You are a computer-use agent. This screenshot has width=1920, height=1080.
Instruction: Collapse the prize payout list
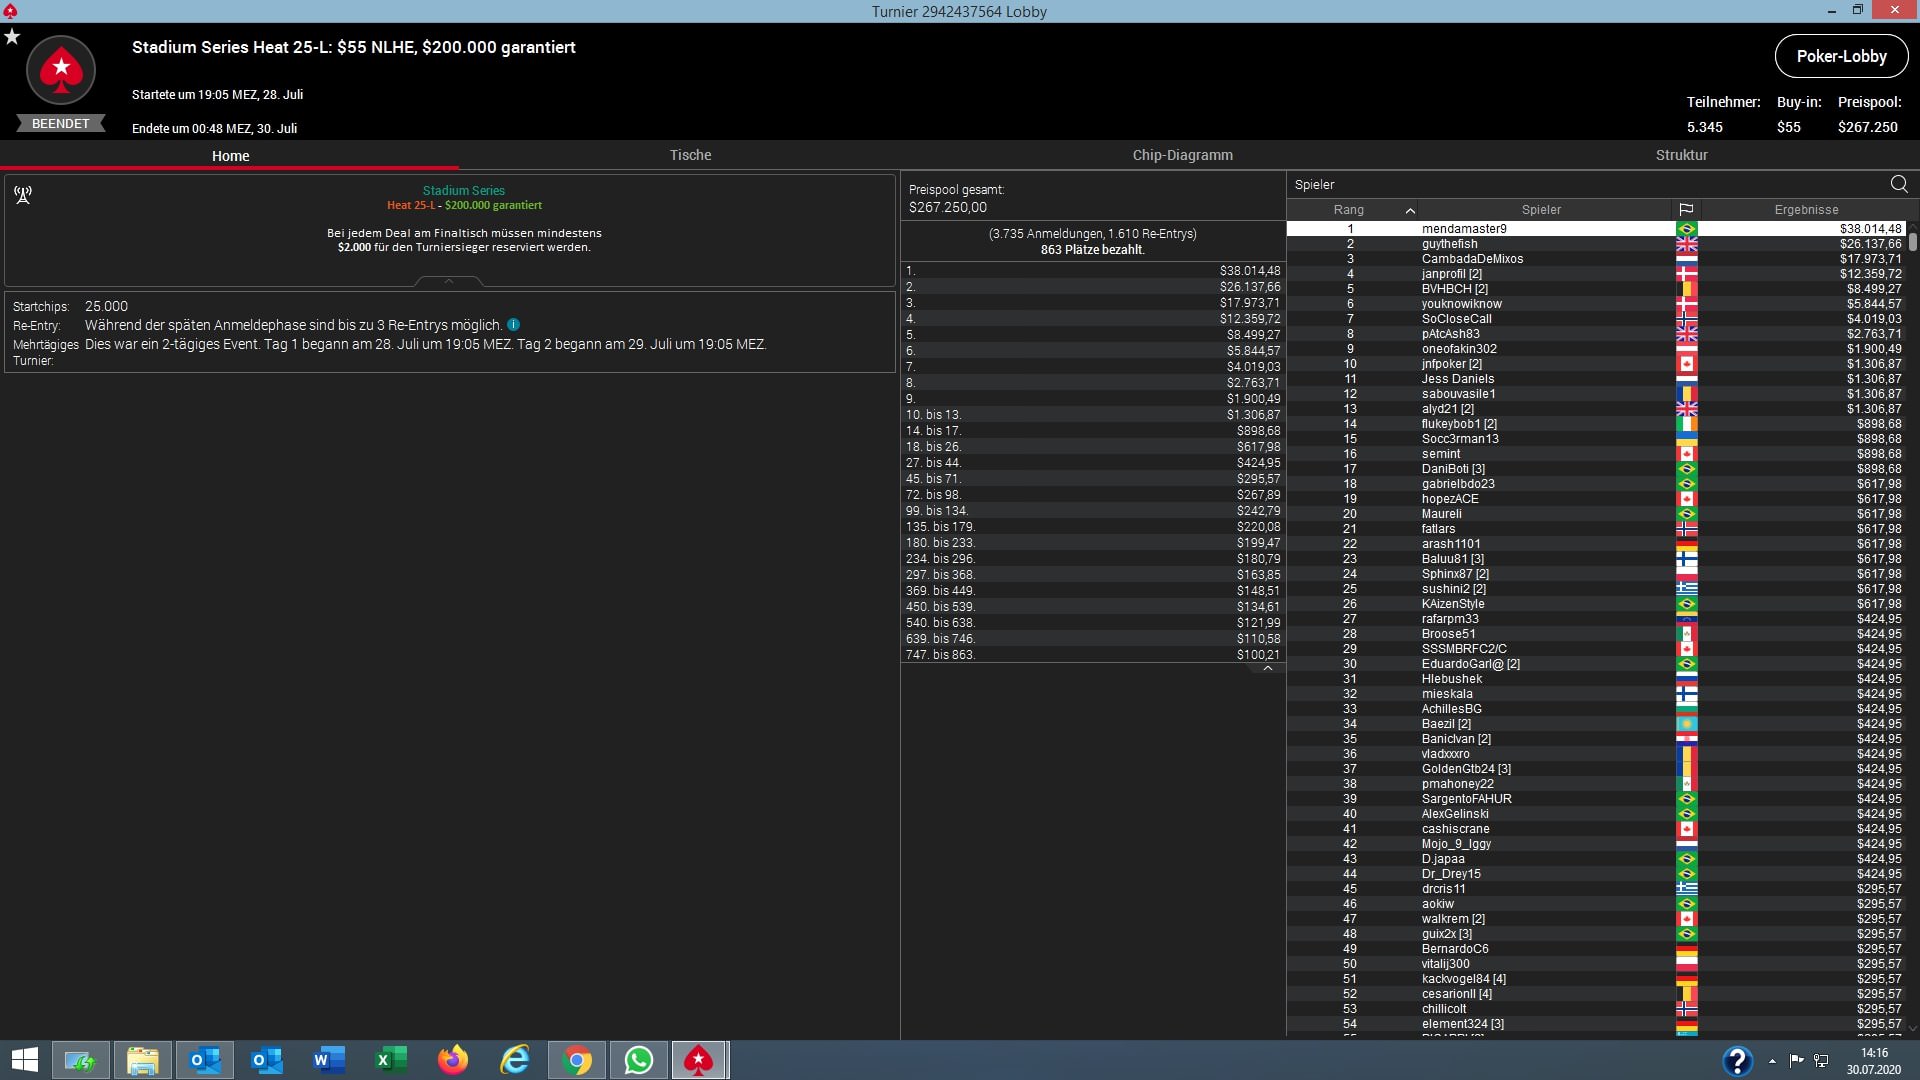pyautogui.click(x=1267, y=669)
